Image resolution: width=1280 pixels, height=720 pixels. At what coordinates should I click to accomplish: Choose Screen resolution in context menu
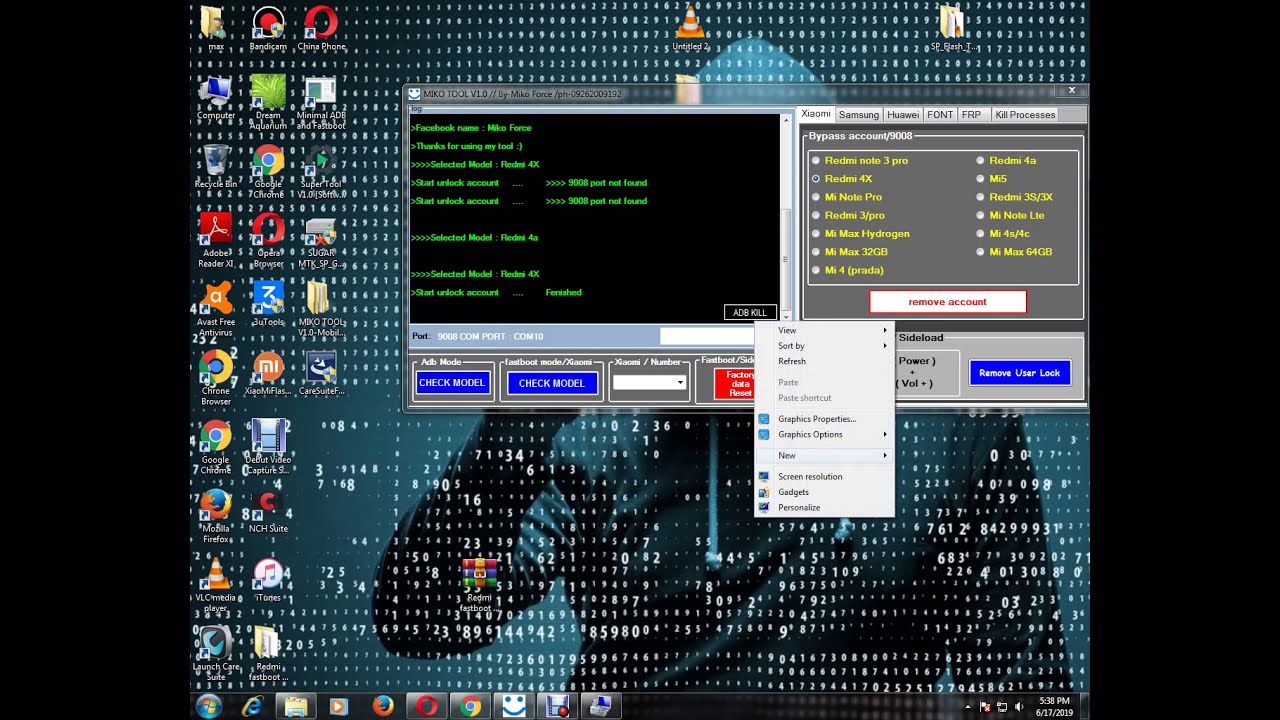824,476
